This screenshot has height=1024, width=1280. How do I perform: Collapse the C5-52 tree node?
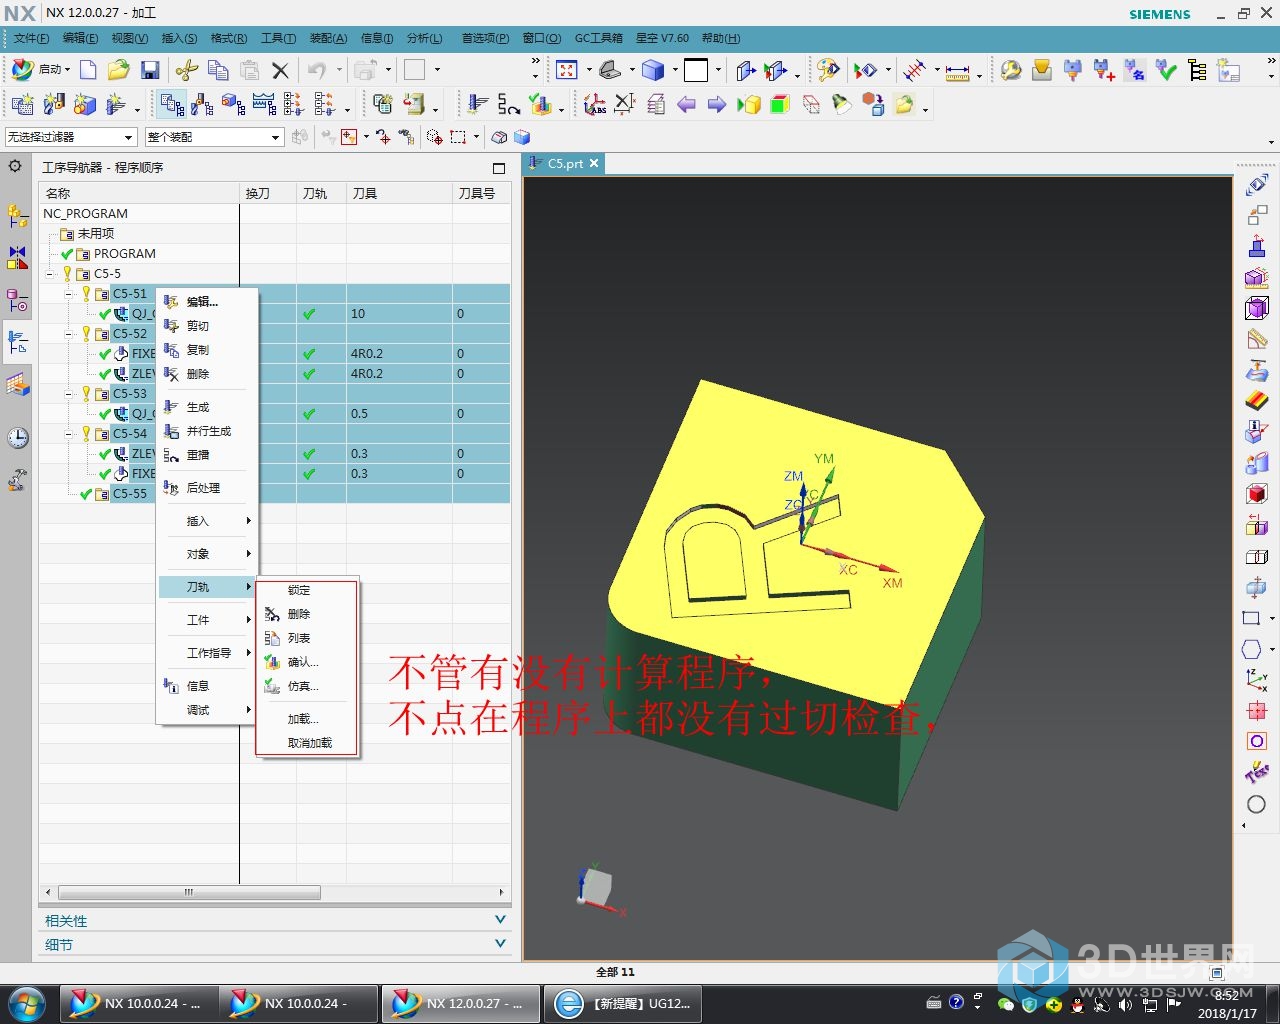click(69, 334)
